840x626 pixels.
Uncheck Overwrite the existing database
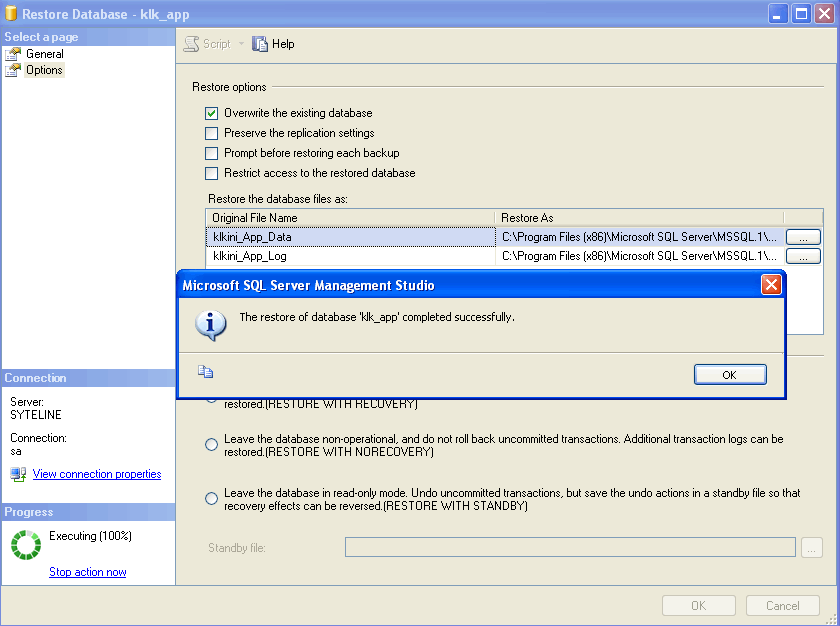click(211, 113)
